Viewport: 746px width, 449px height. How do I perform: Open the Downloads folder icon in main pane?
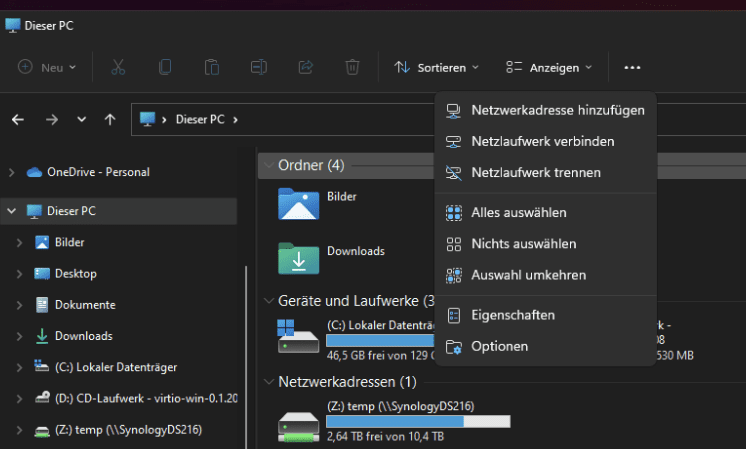[x=298, y=258]
